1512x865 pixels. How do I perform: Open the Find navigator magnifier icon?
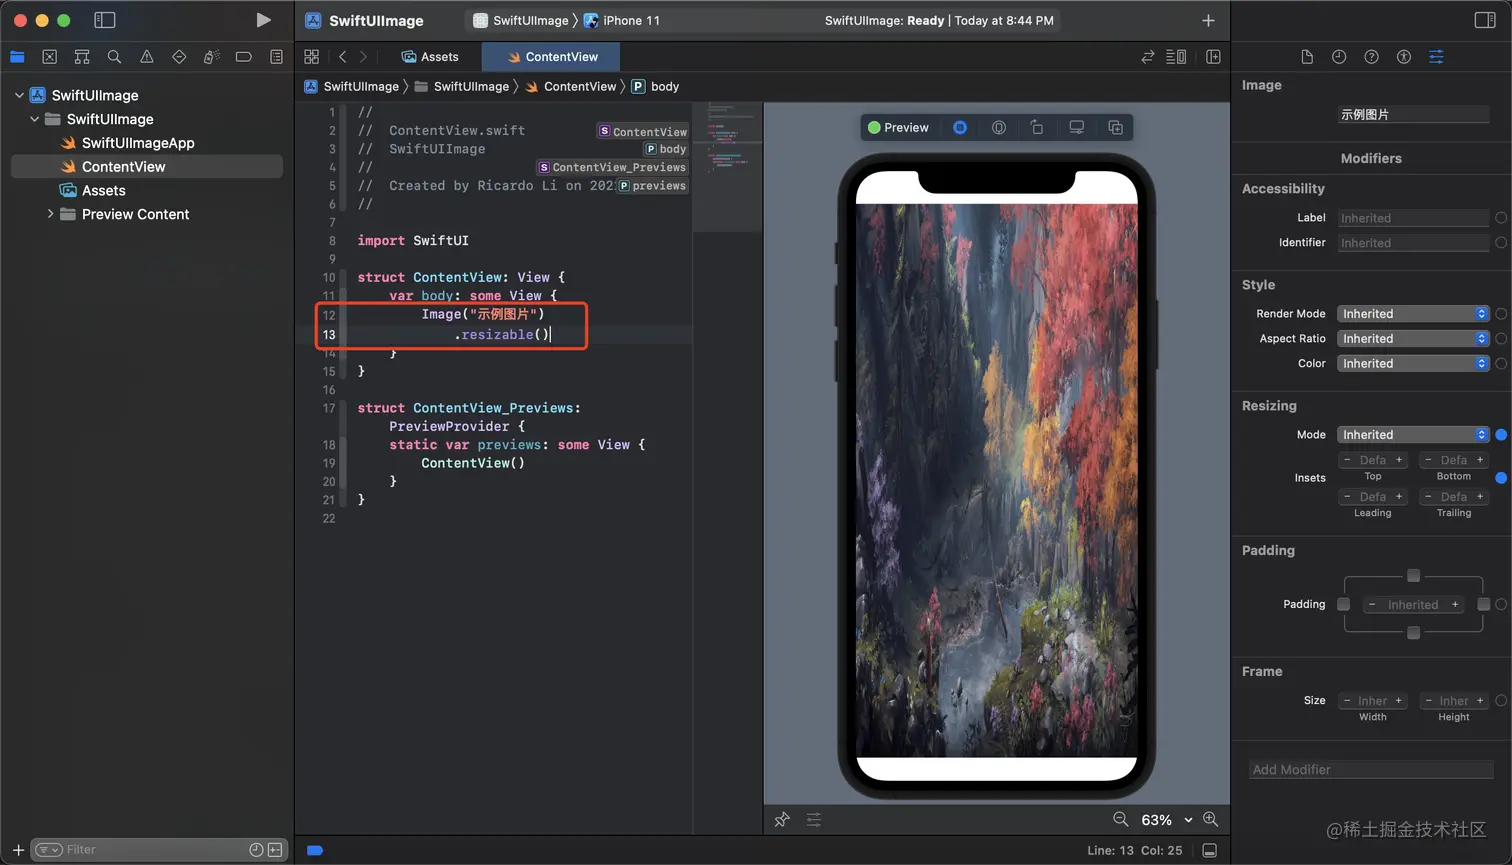(114, 57)
